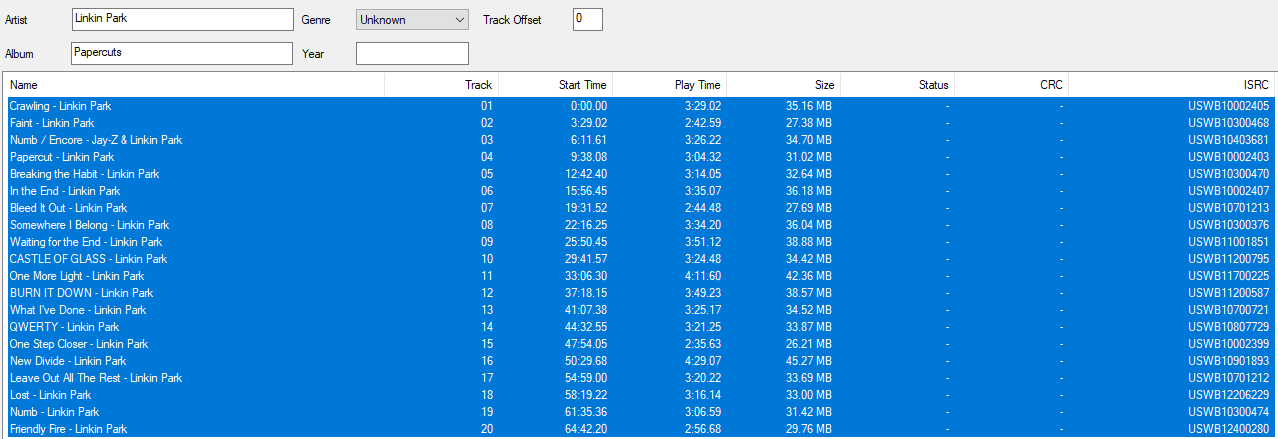Select the track Crawling - Linkin Park
Screen dimensions: 1278x439
pos(639,106)
